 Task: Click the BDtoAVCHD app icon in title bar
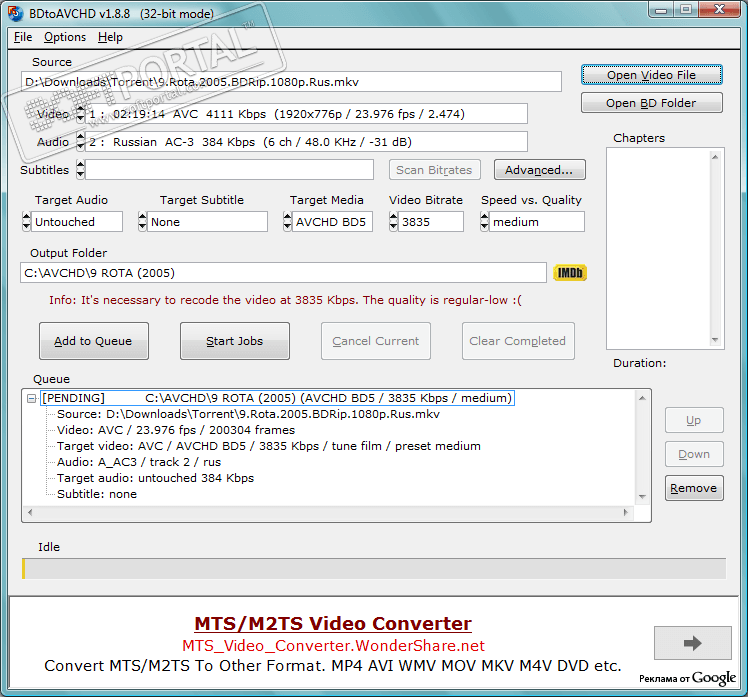[16, 13]
